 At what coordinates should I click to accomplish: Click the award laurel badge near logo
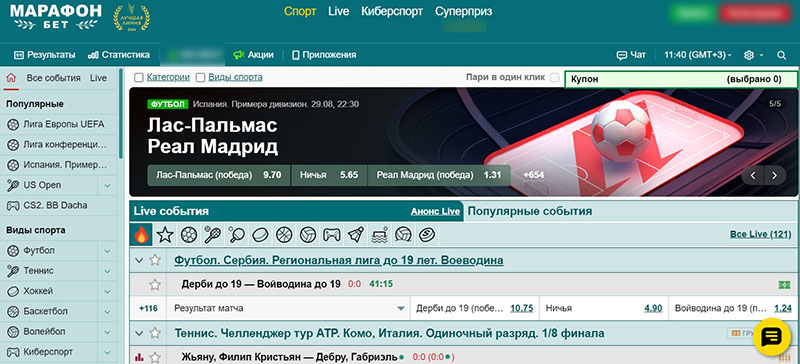[x=132, y=17]
